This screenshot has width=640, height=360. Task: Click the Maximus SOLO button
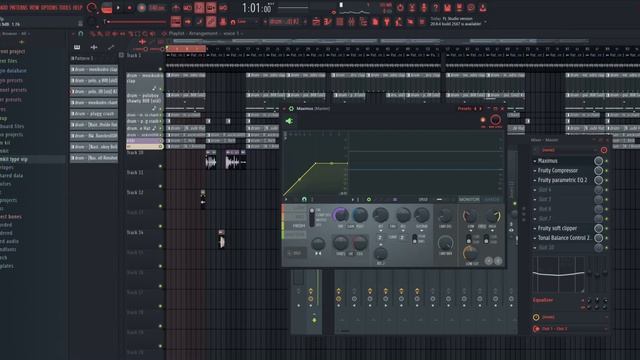423,200
